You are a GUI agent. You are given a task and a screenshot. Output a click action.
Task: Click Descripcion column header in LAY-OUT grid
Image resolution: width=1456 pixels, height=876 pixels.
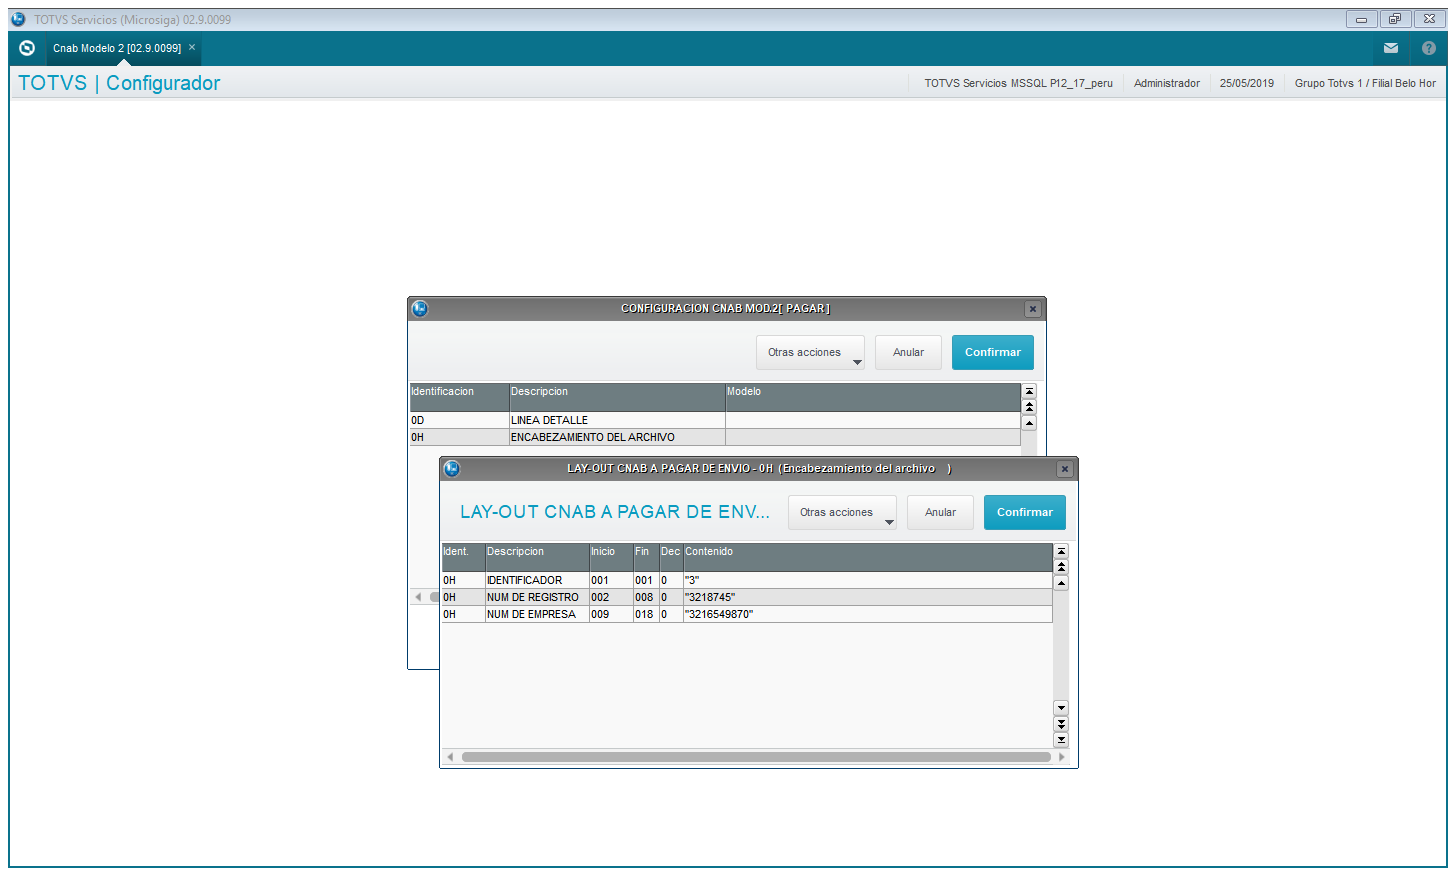[x=537, y=557]
